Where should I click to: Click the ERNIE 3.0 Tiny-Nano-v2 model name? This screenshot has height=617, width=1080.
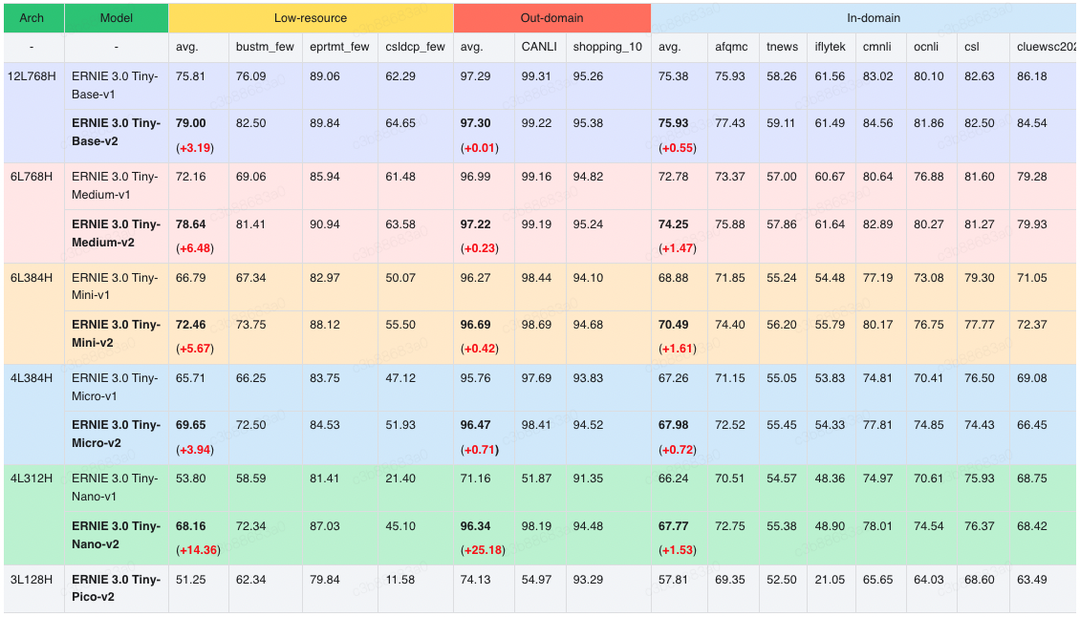[116, 535]
